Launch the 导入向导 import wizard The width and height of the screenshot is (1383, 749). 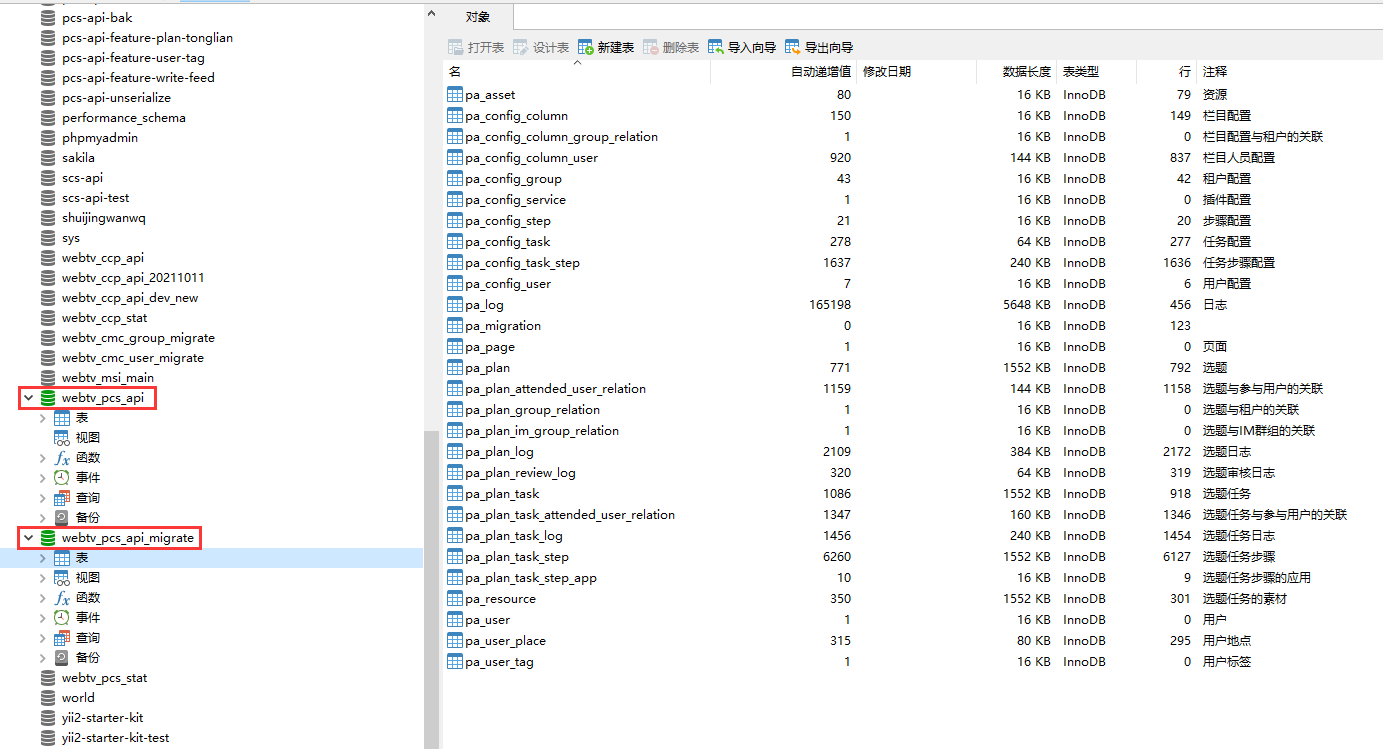click(x=742, y=47)
